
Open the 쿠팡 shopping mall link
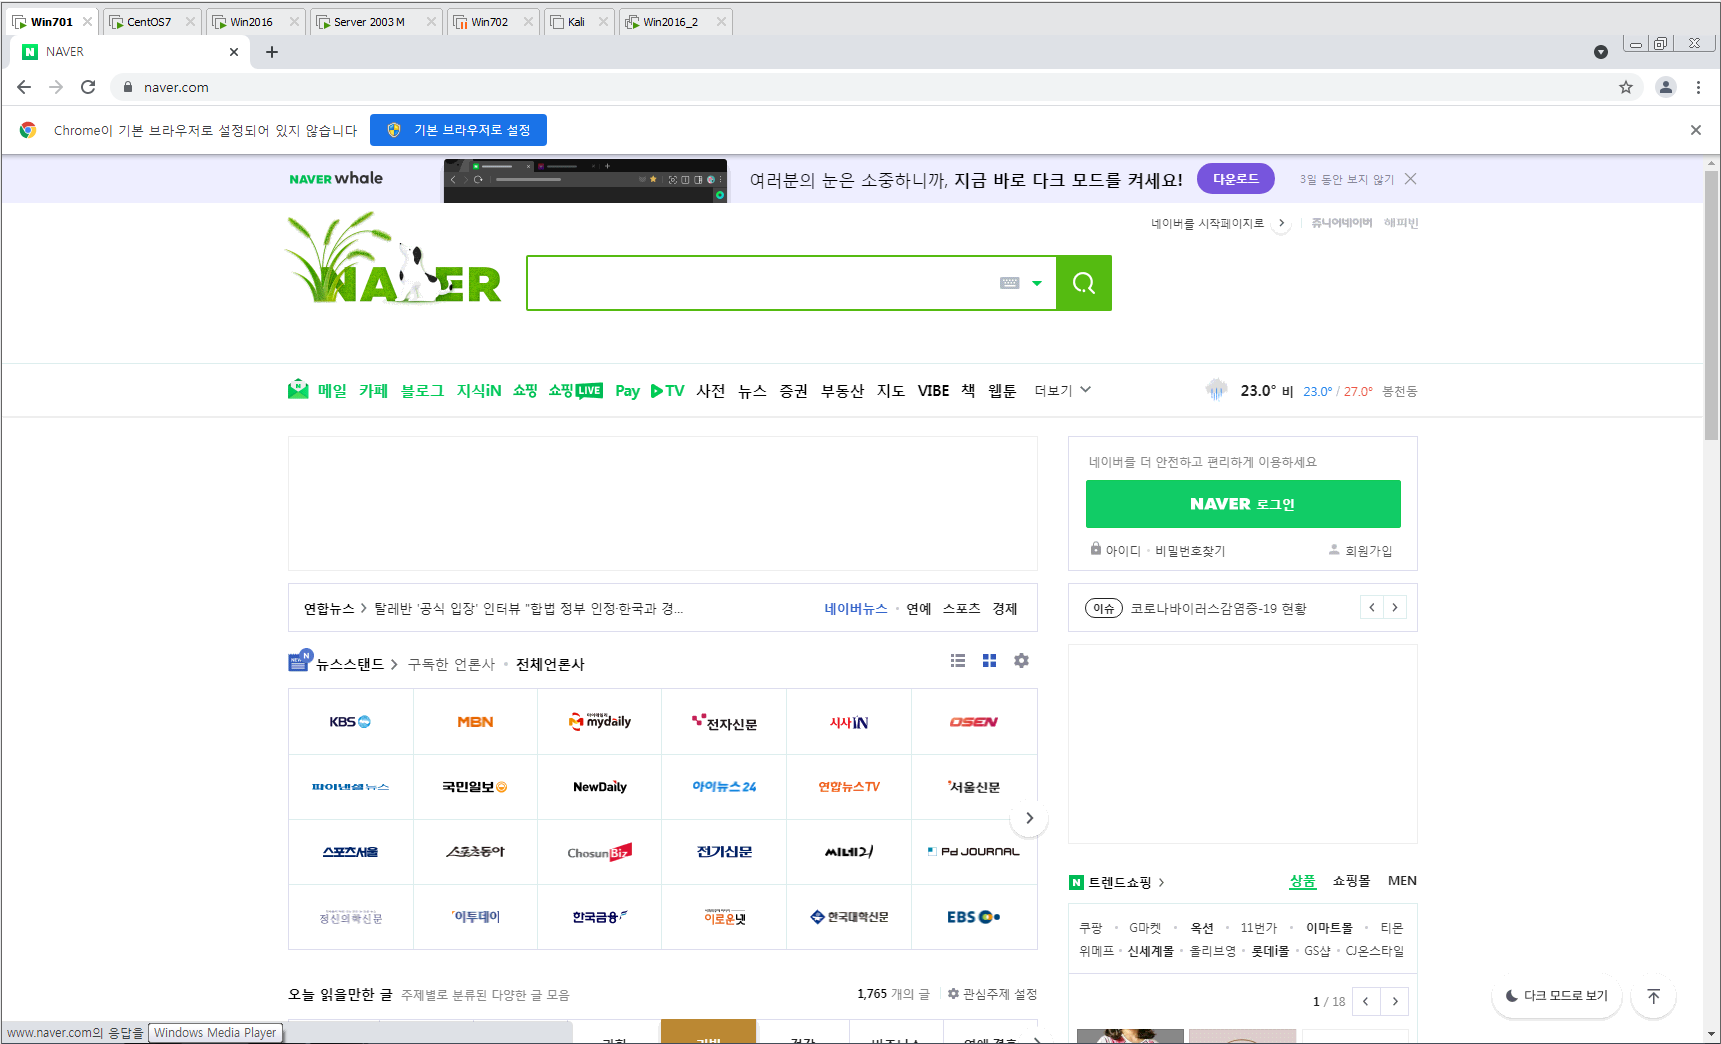[x=1090, y=928]
